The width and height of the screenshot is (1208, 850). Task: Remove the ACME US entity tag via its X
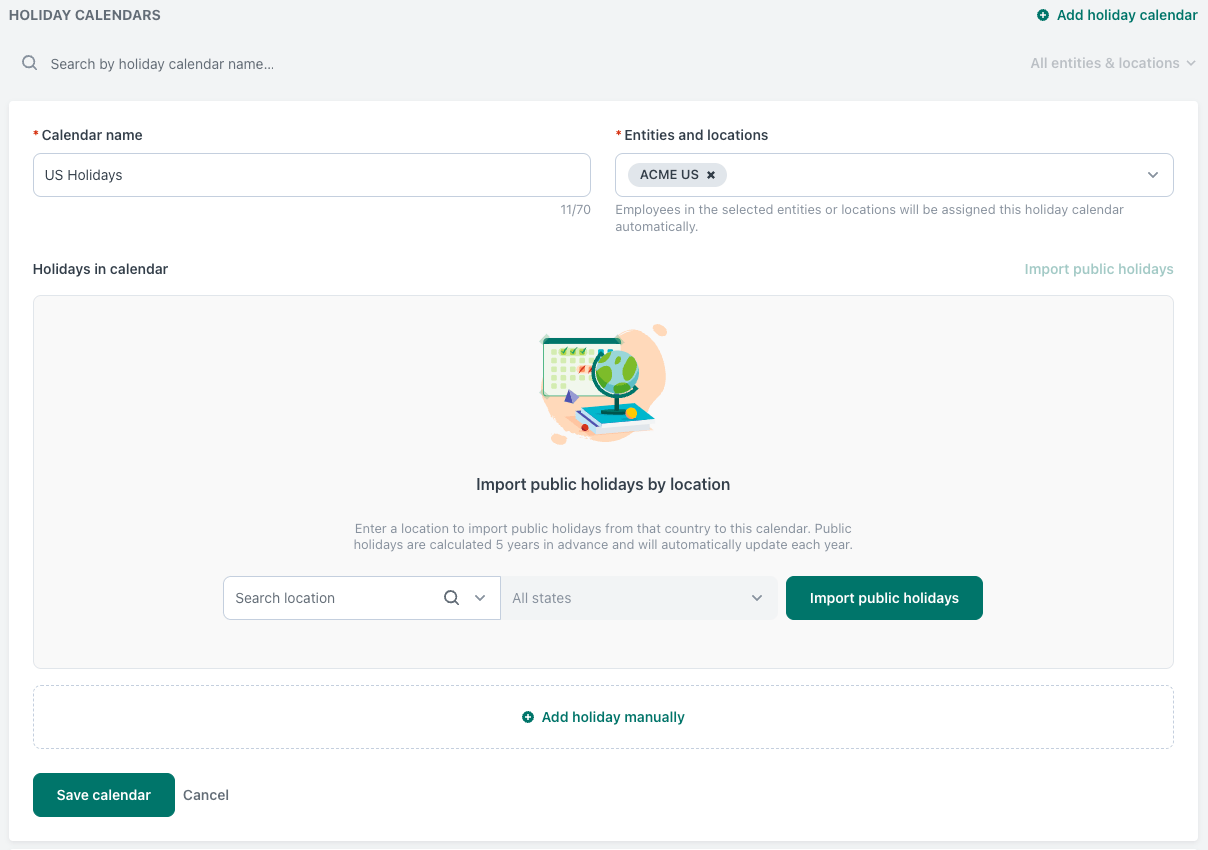[710, 174]
